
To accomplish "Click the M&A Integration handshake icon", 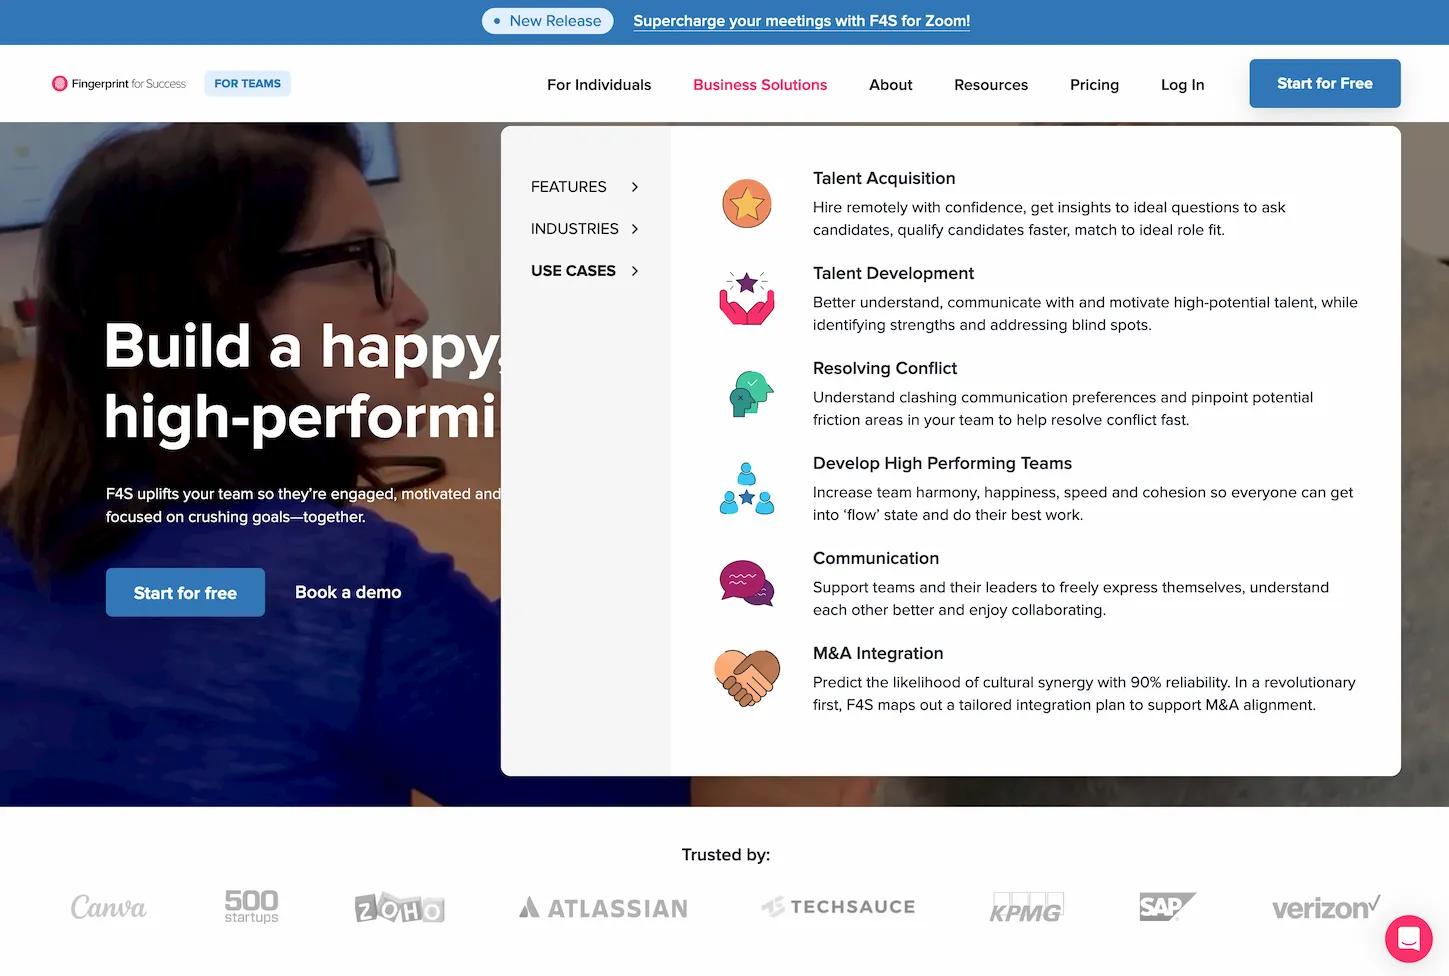I will [x=746, y=678].
